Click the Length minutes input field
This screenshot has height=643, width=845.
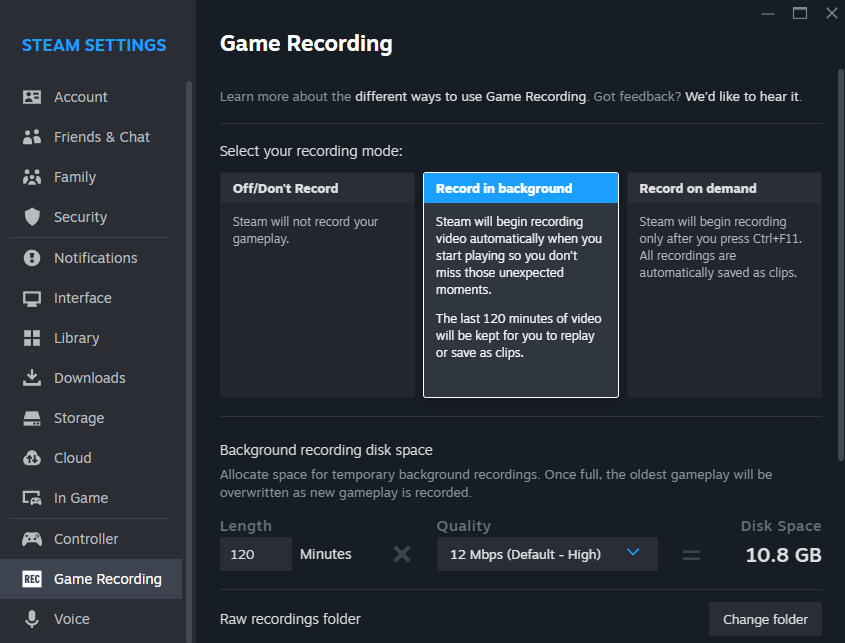coord(255,554)
